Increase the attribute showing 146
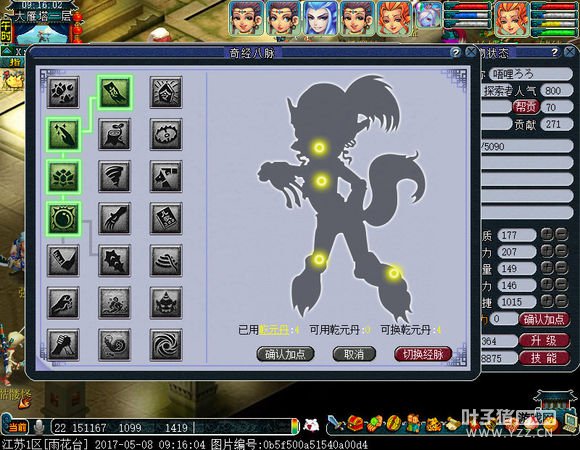This screenshot has height=450, width=580. pos(547,284)
